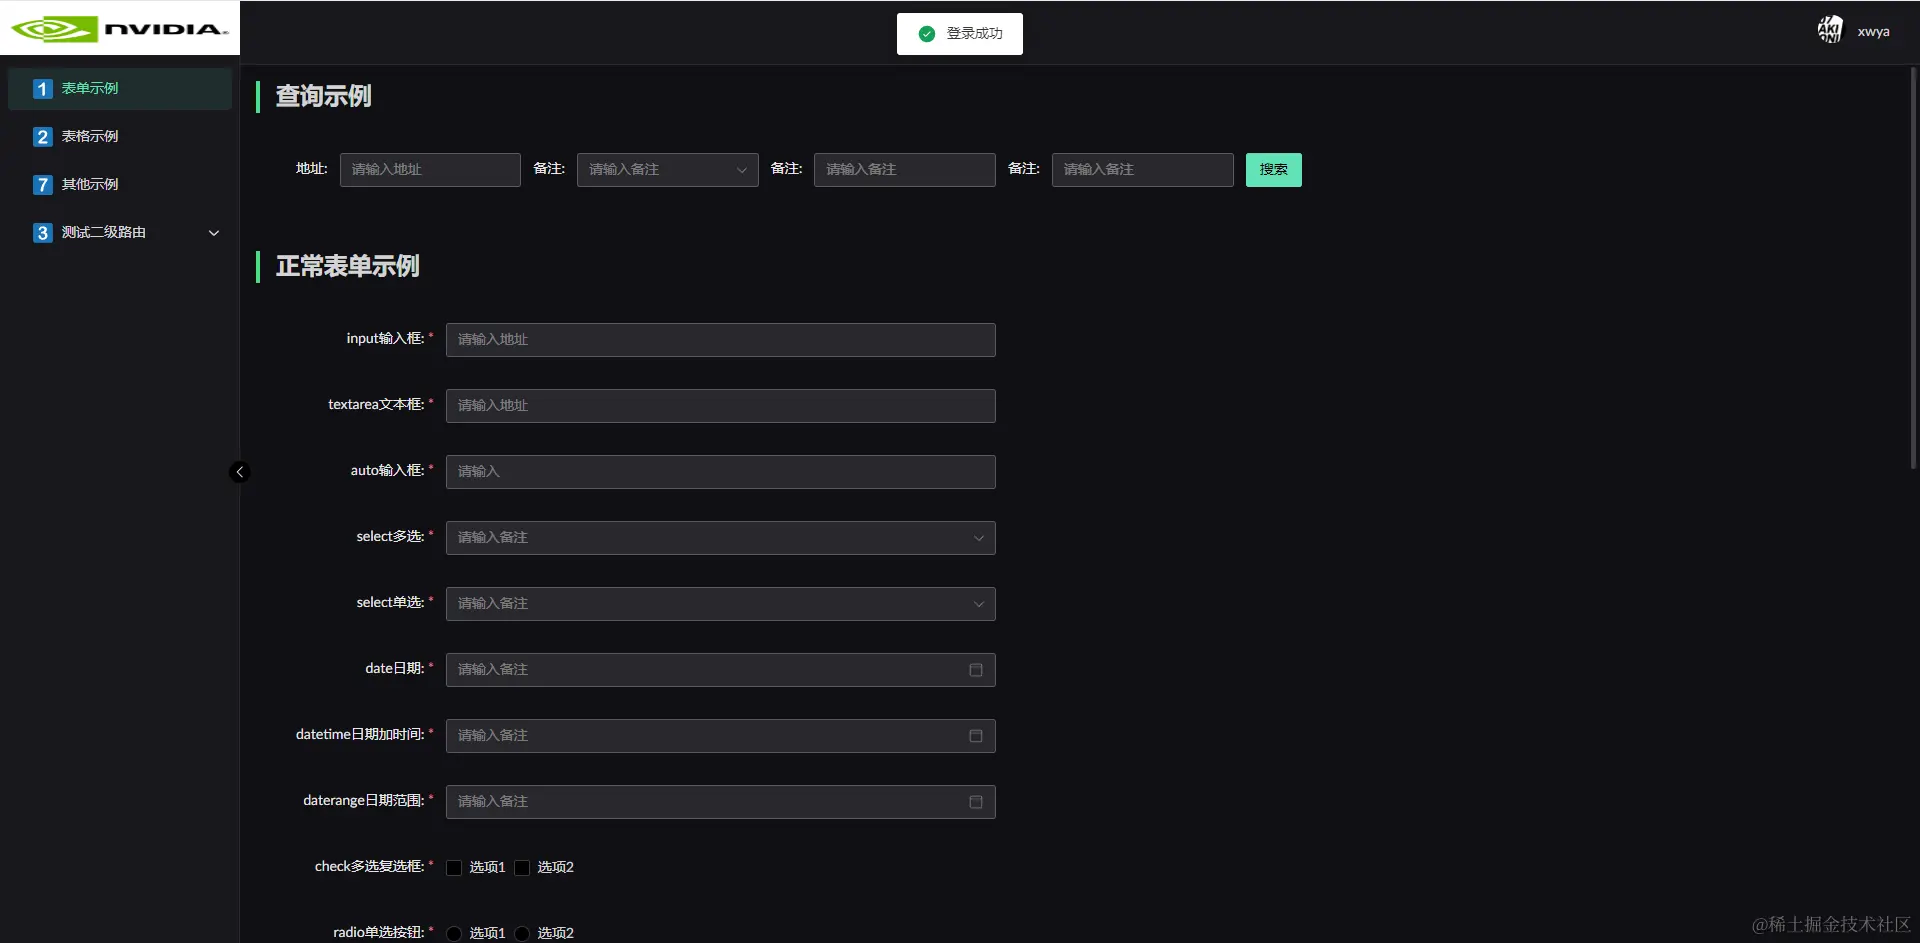This screenshot has height=943, width=1920.
Task: Open the daterange日期范围 calendar icon
Action: [976, 802]
